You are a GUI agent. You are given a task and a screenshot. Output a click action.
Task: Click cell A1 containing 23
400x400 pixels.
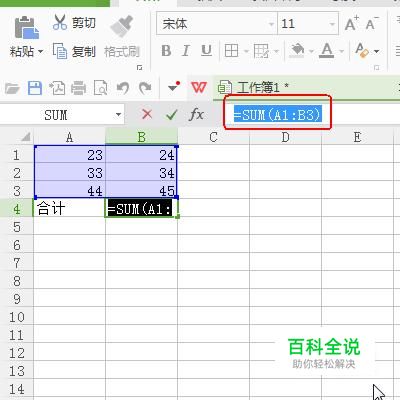coord(70,154)
